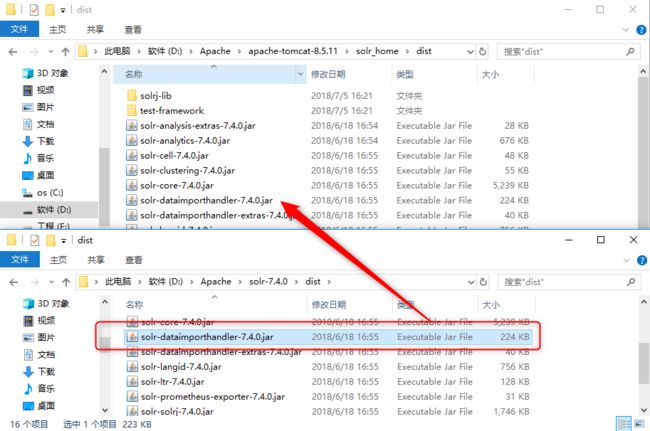Screen dimensions: 650x431
Task: Open the 查看 tab in the top window
Action: click(133, 29)
